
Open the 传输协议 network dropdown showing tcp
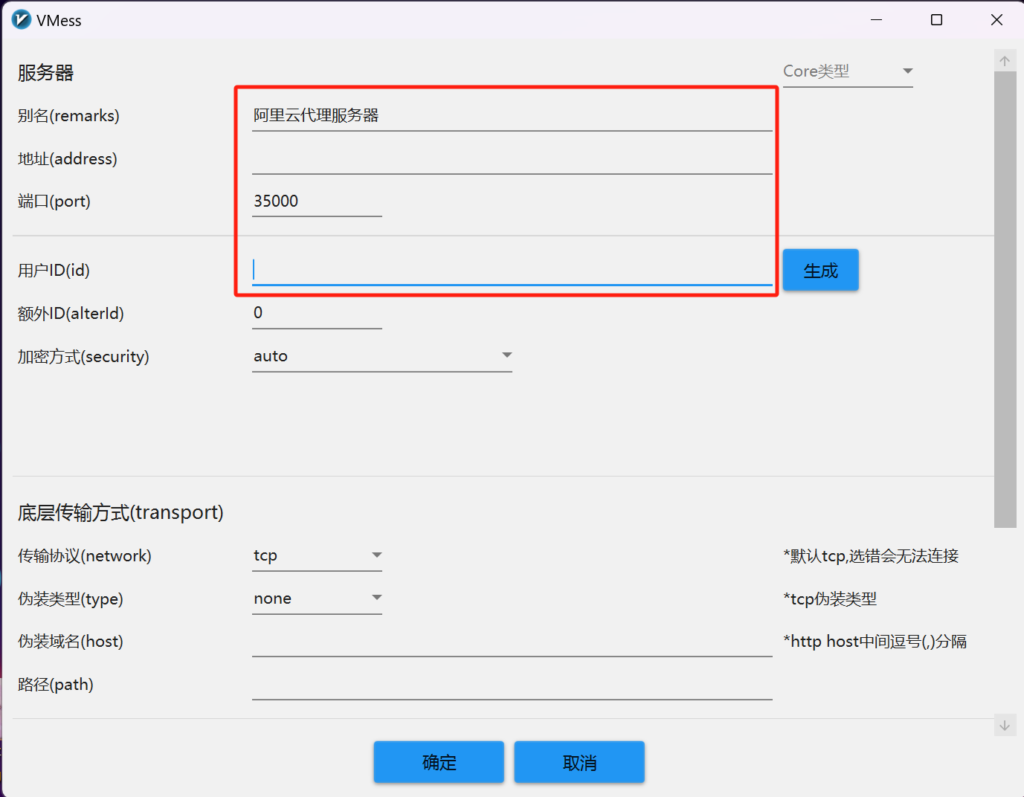point(317,555)
